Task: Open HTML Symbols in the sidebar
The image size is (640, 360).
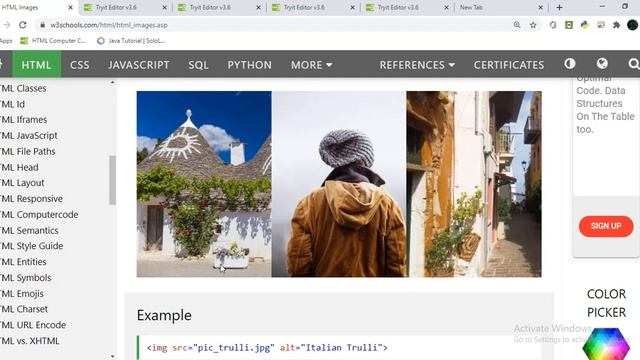Action: [x=26, y=278]
